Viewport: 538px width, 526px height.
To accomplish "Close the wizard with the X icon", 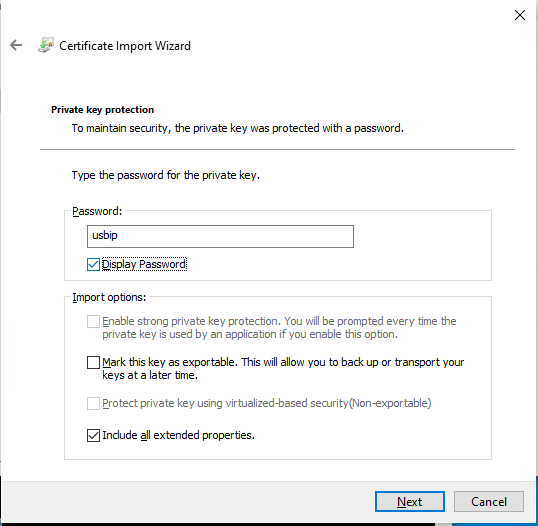I will click(x=520, y=15).
